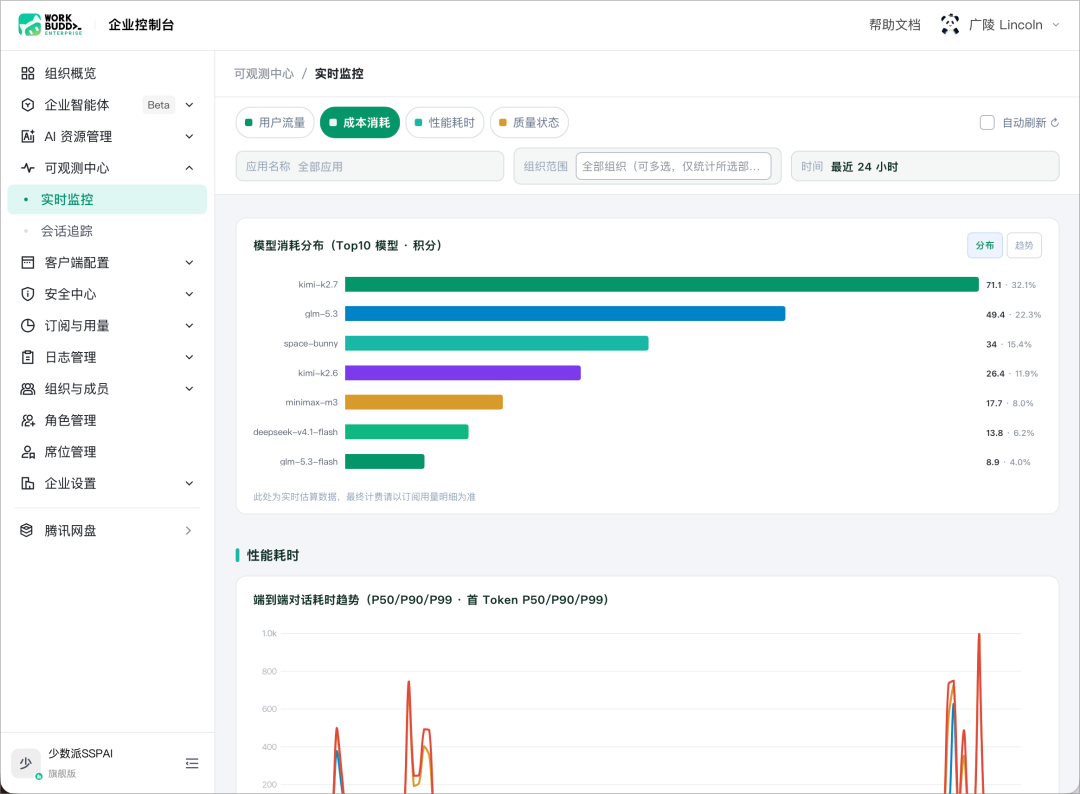Switch chart to 分布 view
Screen dimensions: 1080x794
pos(985,245)
